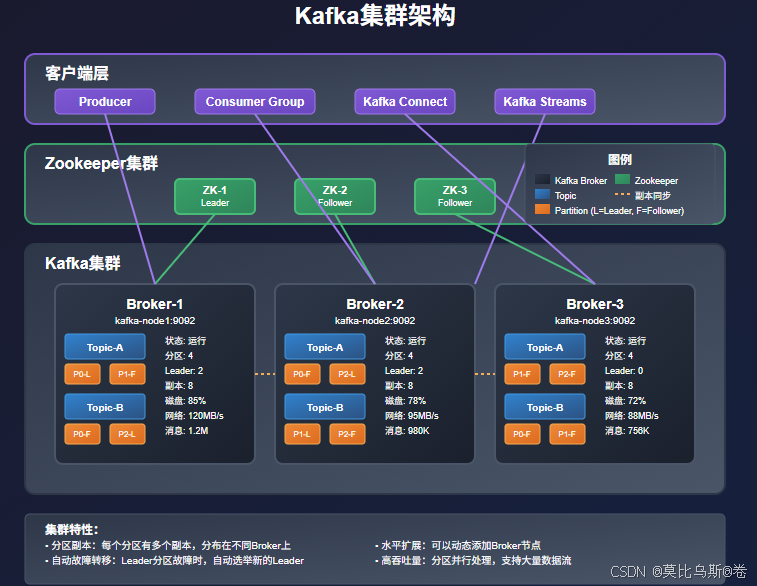Select Topic-B block in Broker-1
Image resolution: width=757 pixels, height=586 pixels.
tap(105, 407)
